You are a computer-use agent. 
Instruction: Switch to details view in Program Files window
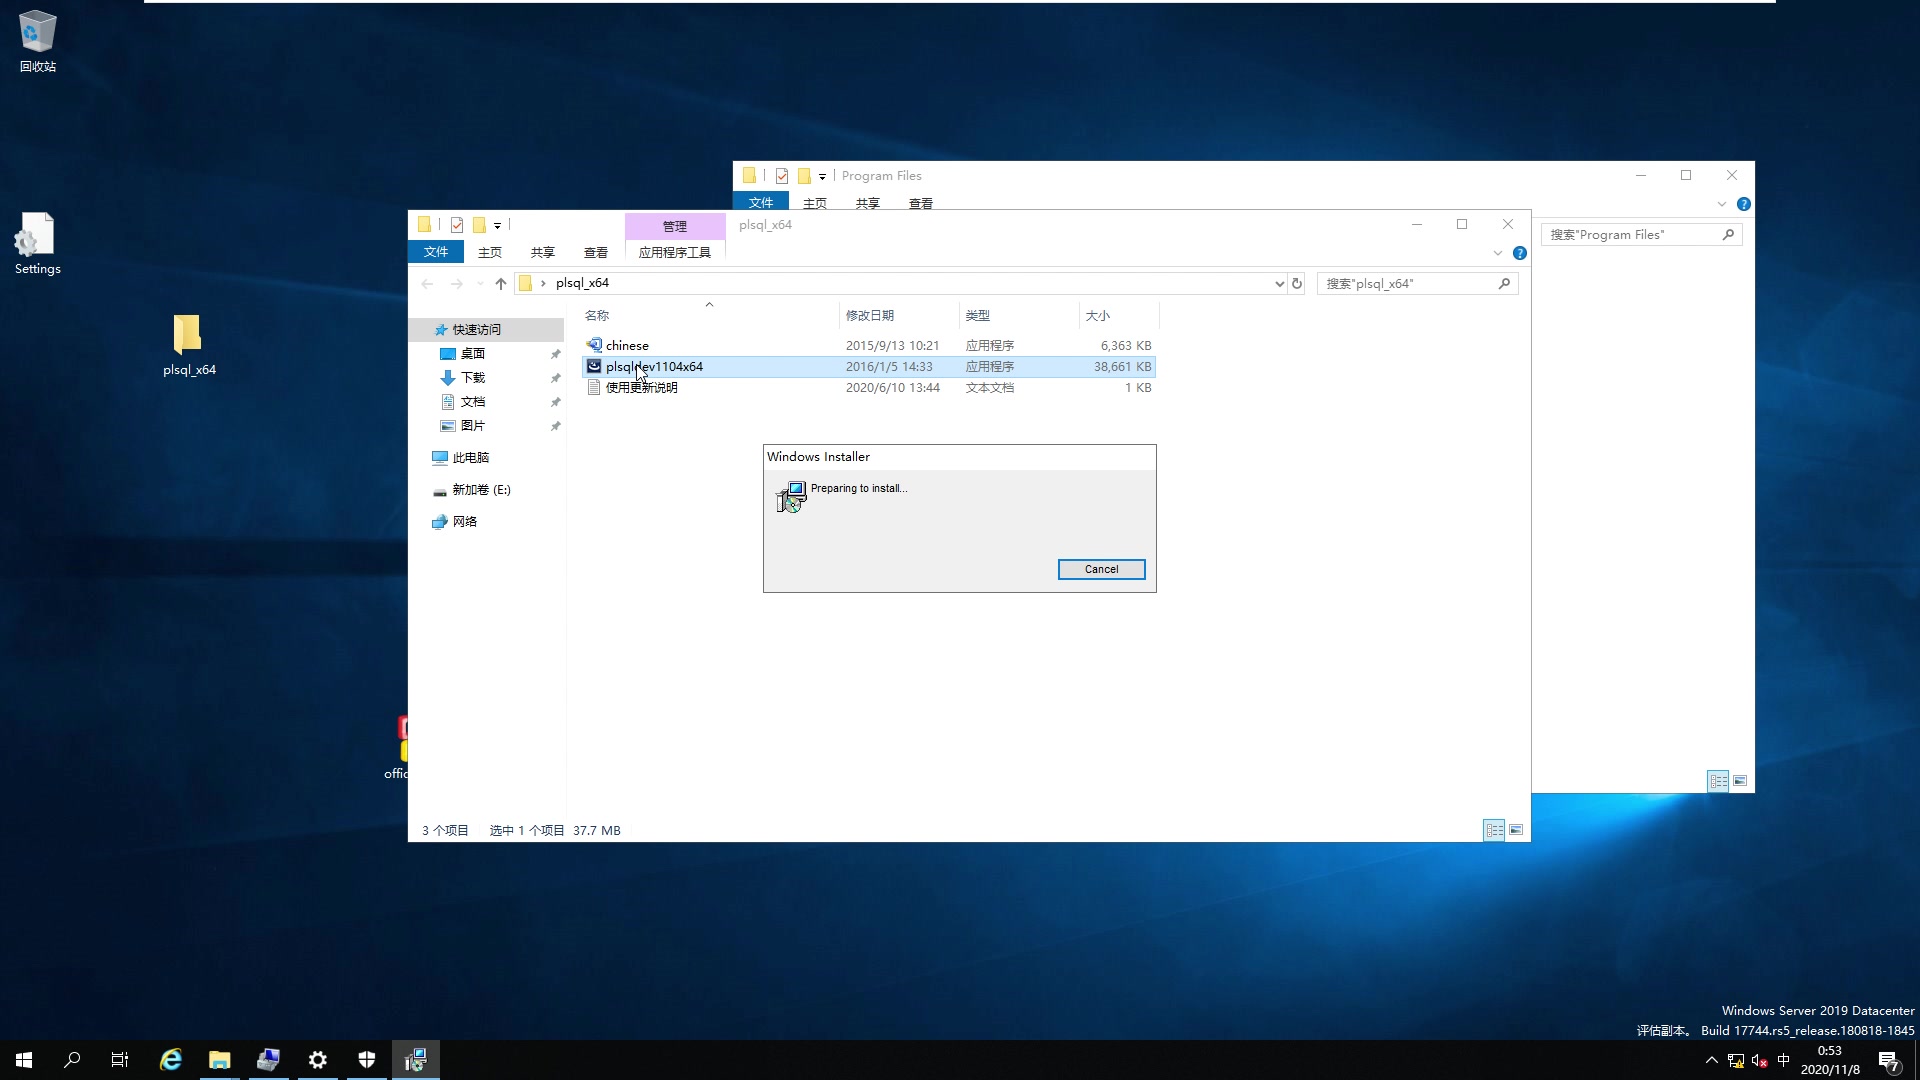pos(1718,781)
